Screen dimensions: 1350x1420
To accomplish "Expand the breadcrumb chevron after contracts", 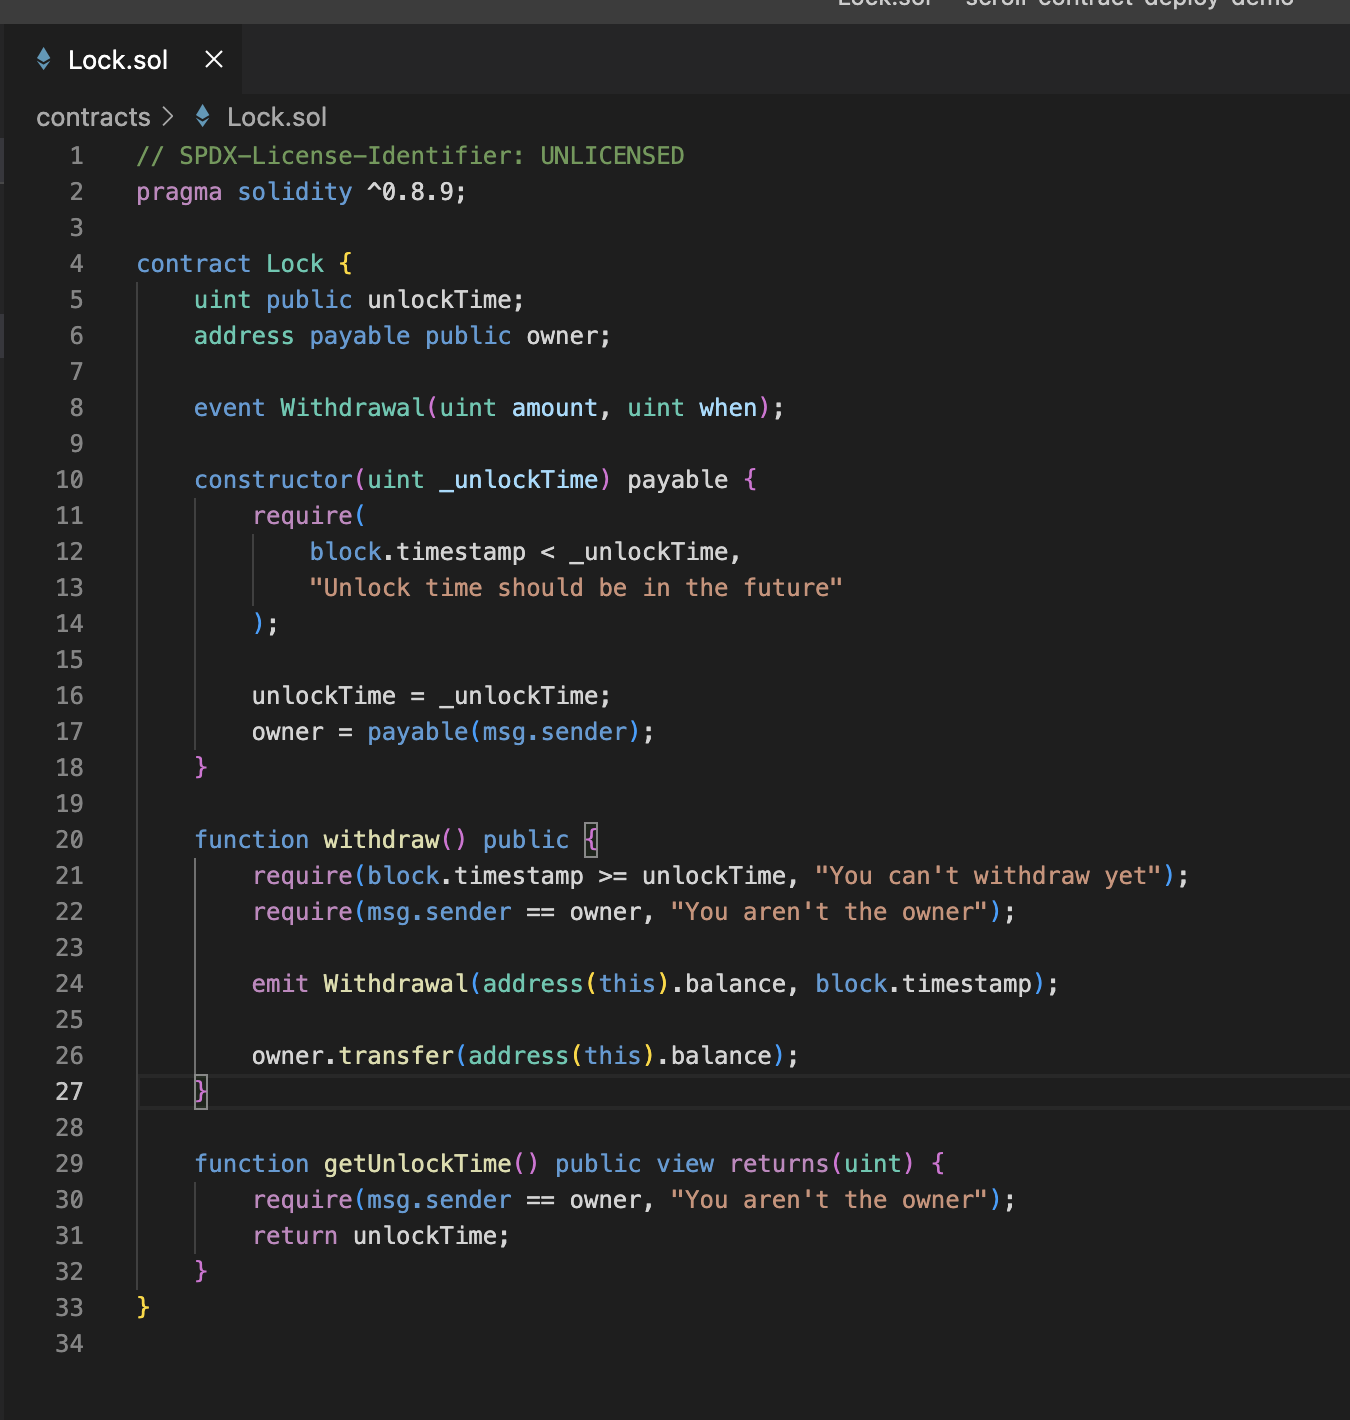I will coord(168,117).
